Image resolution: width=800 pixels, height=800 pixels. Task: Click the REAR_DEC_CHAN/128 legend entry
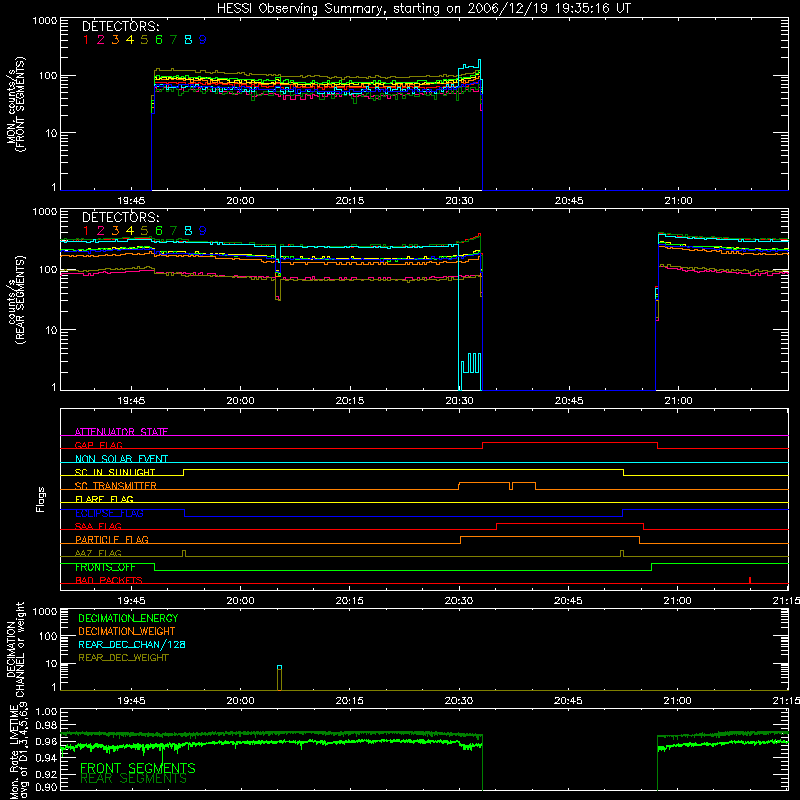[x=132, y=645]
